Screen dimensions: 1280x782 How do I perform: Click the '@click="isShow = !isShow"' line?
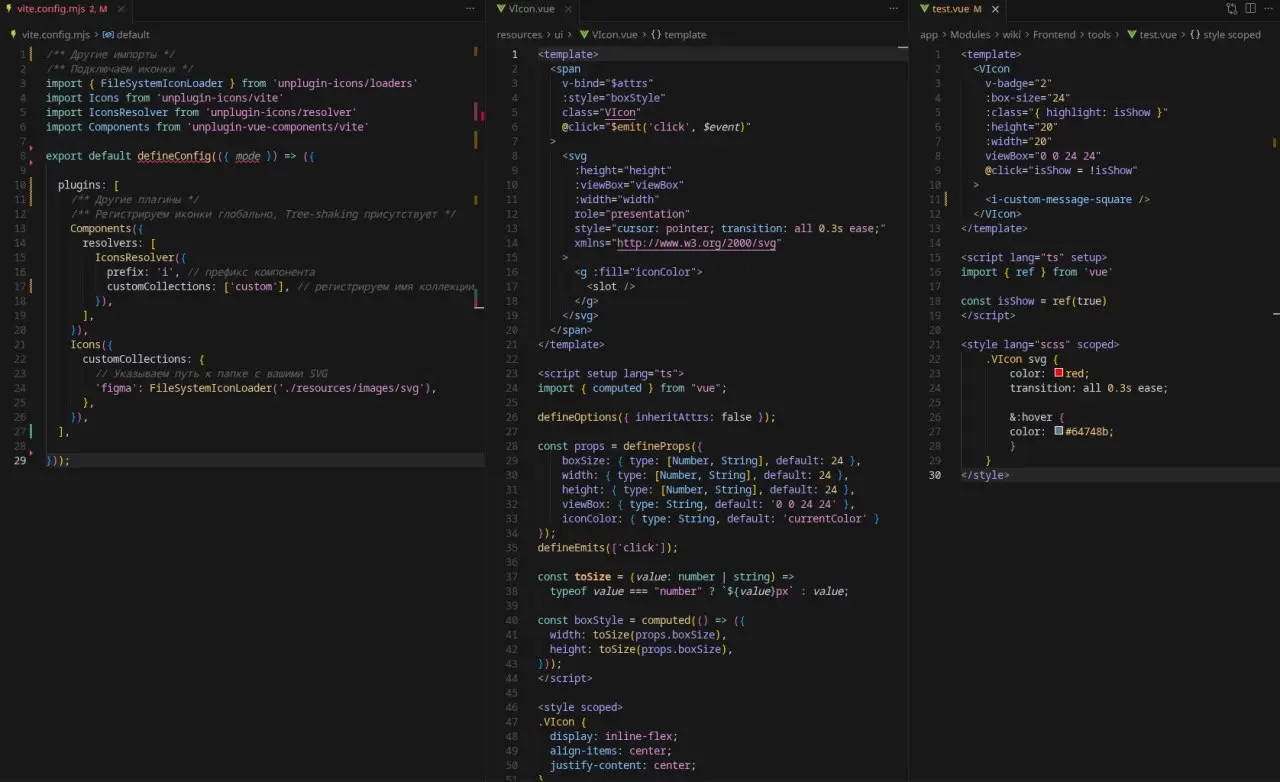coord(1061,170)
